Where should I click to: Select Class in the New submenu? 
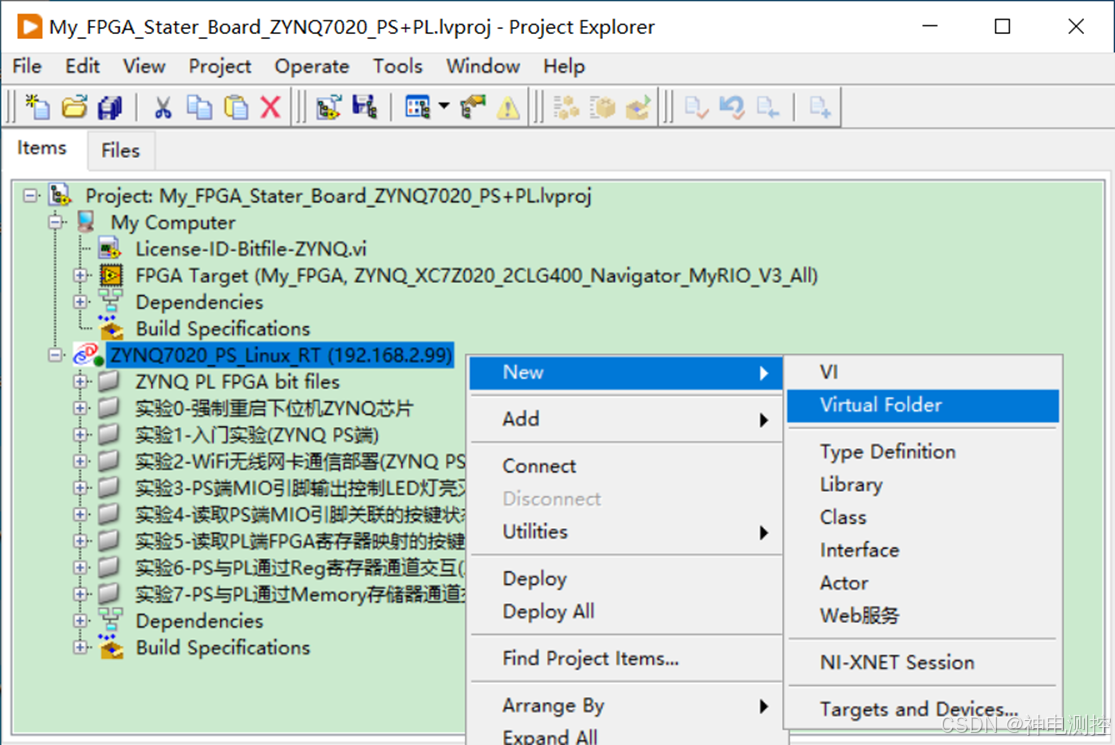[x=922, y=518]
